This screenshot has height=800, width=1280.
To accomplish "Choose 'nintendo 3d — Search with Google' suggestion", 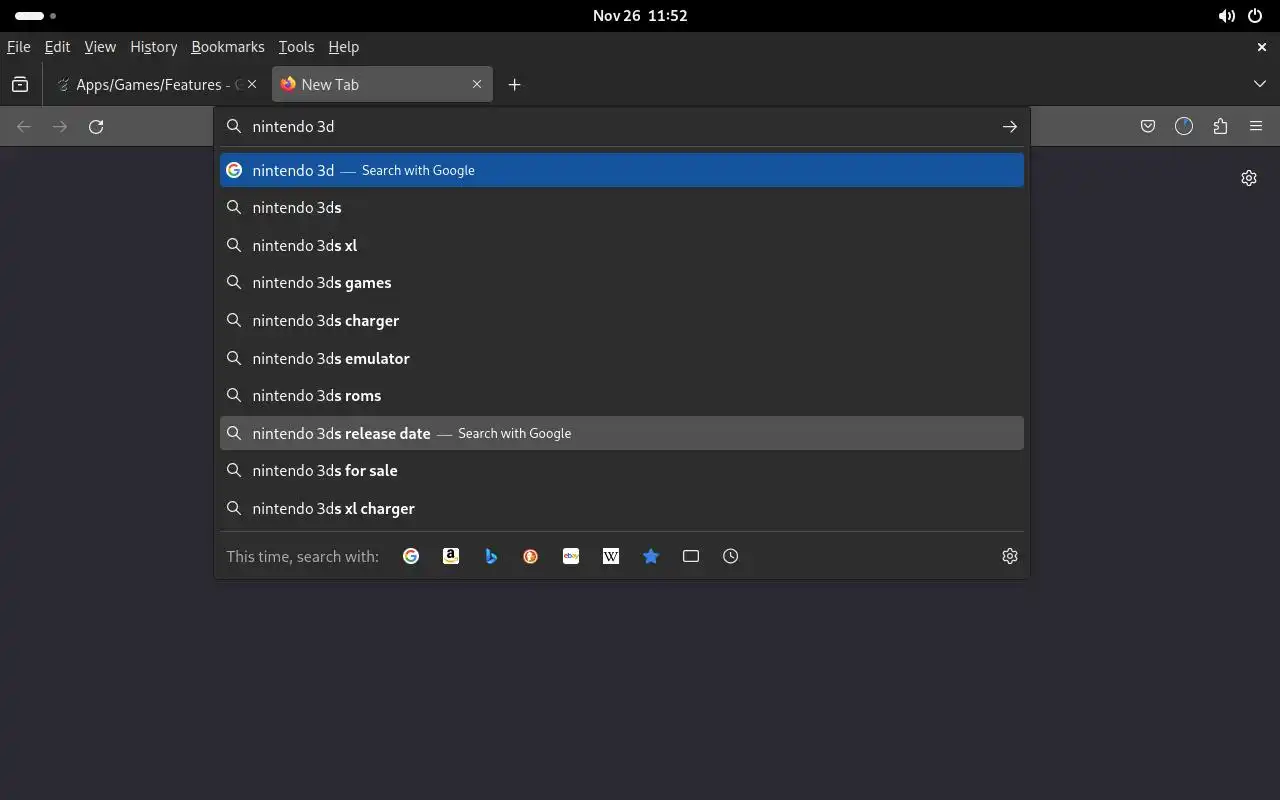I will click(622, 170).
